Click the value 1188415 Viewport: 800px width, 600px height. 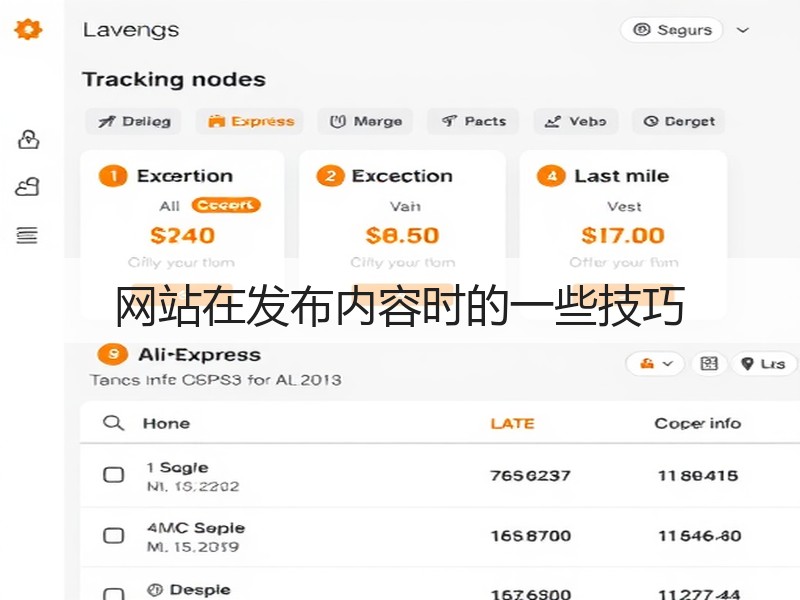[x=698, y=476]
